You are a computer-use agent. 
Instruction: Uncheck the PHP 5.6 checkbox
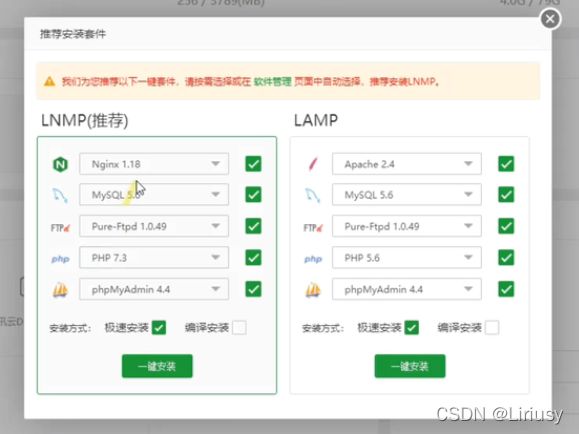point(506,257)
